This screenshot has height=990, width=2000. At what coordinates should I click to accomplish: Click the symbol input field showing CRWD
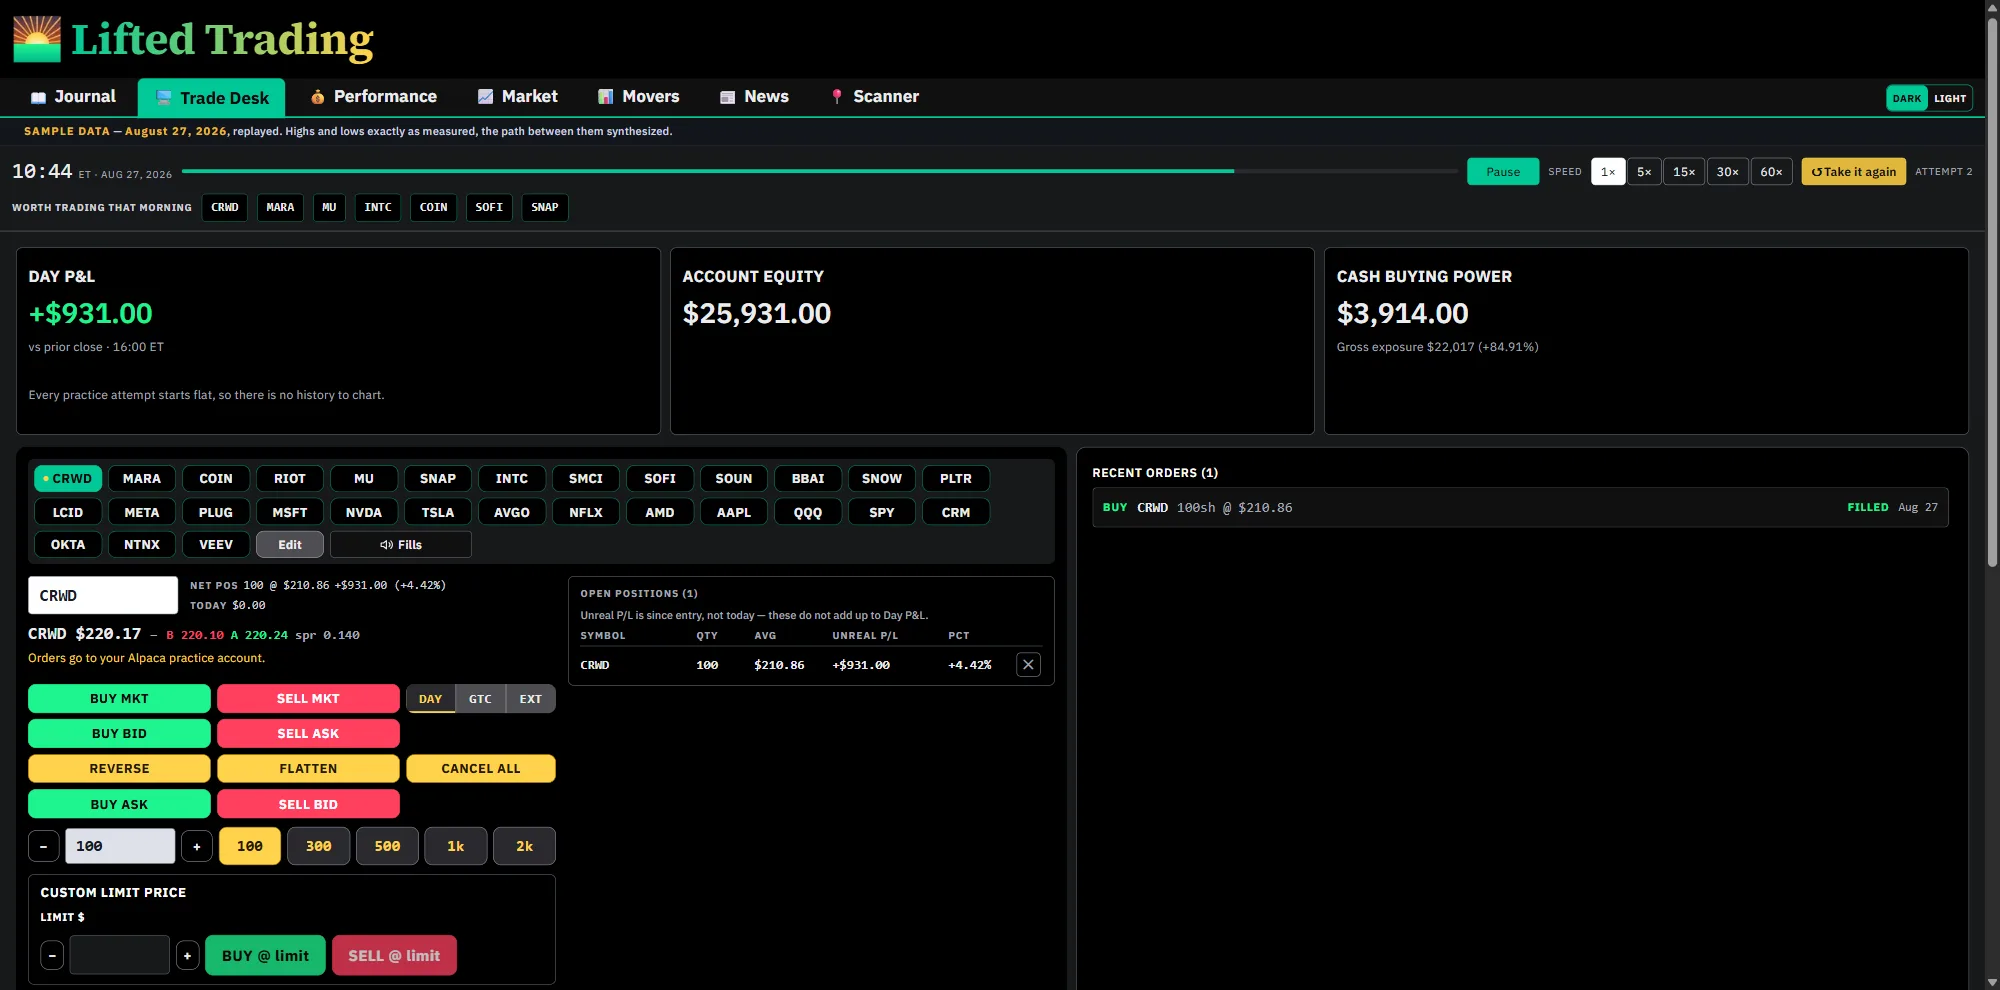[x=103, y=596]
